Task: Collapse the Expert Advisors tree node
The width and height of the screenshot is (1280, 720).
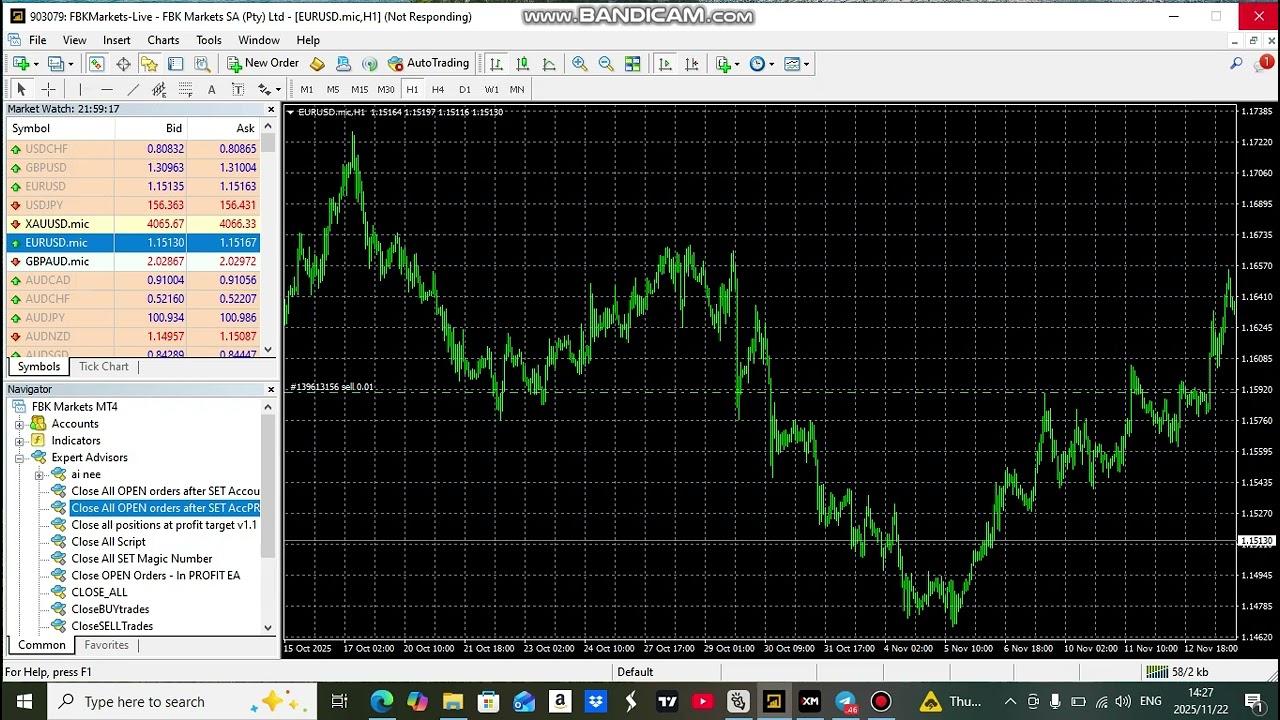Action: [19, 458]
